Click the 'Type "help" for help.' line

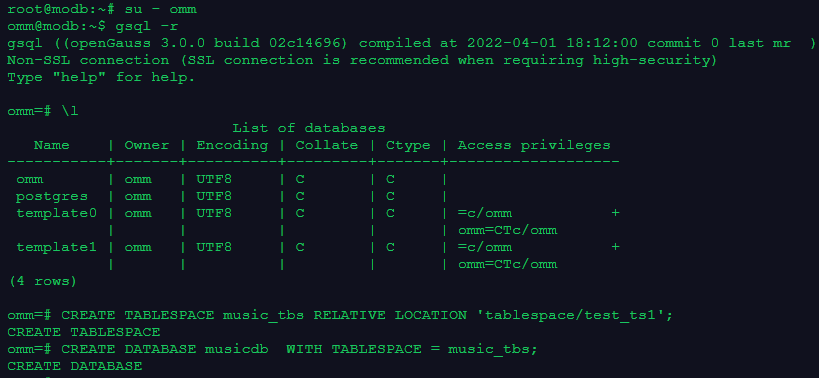click(x=101, y=78)
